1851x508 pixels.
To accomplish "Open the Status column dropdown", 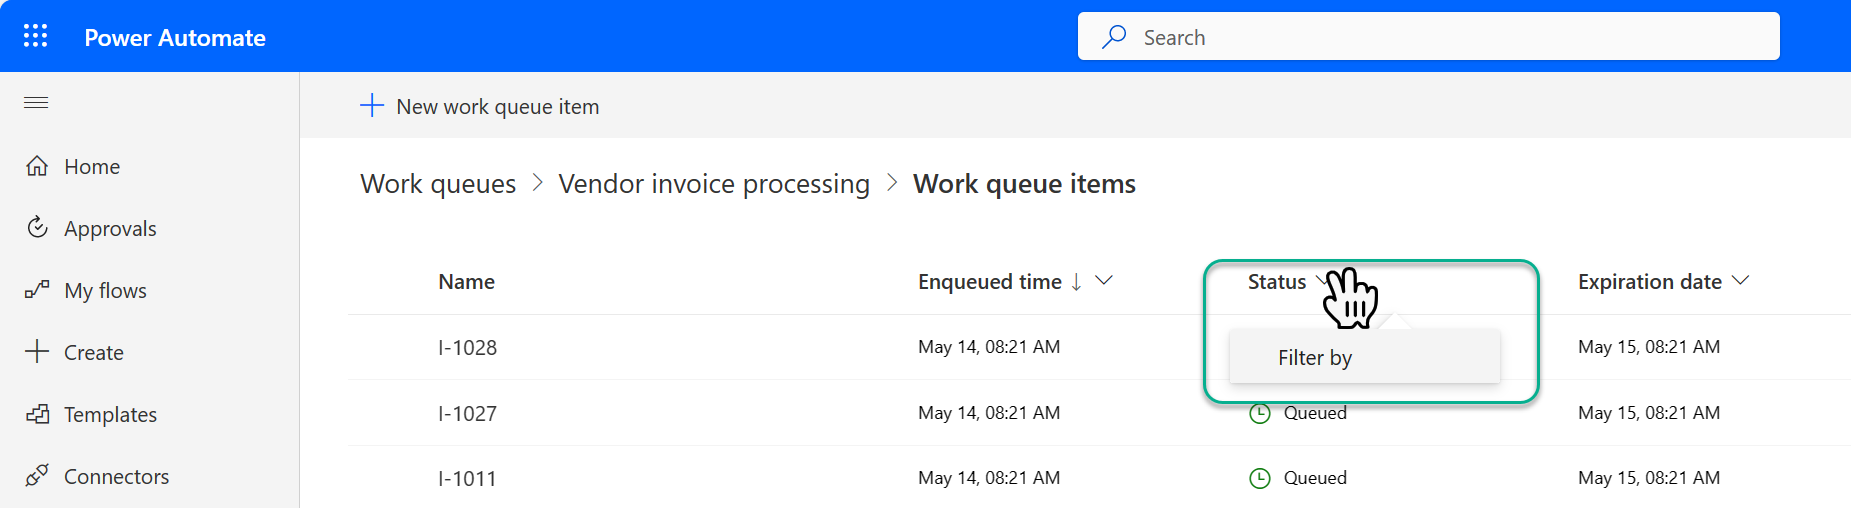I will [x=1324, y=281].
